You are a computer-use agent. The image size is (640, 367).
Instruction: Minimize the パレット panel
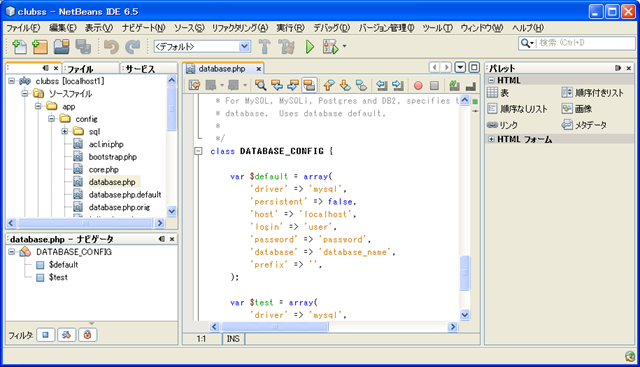[618, 68]
